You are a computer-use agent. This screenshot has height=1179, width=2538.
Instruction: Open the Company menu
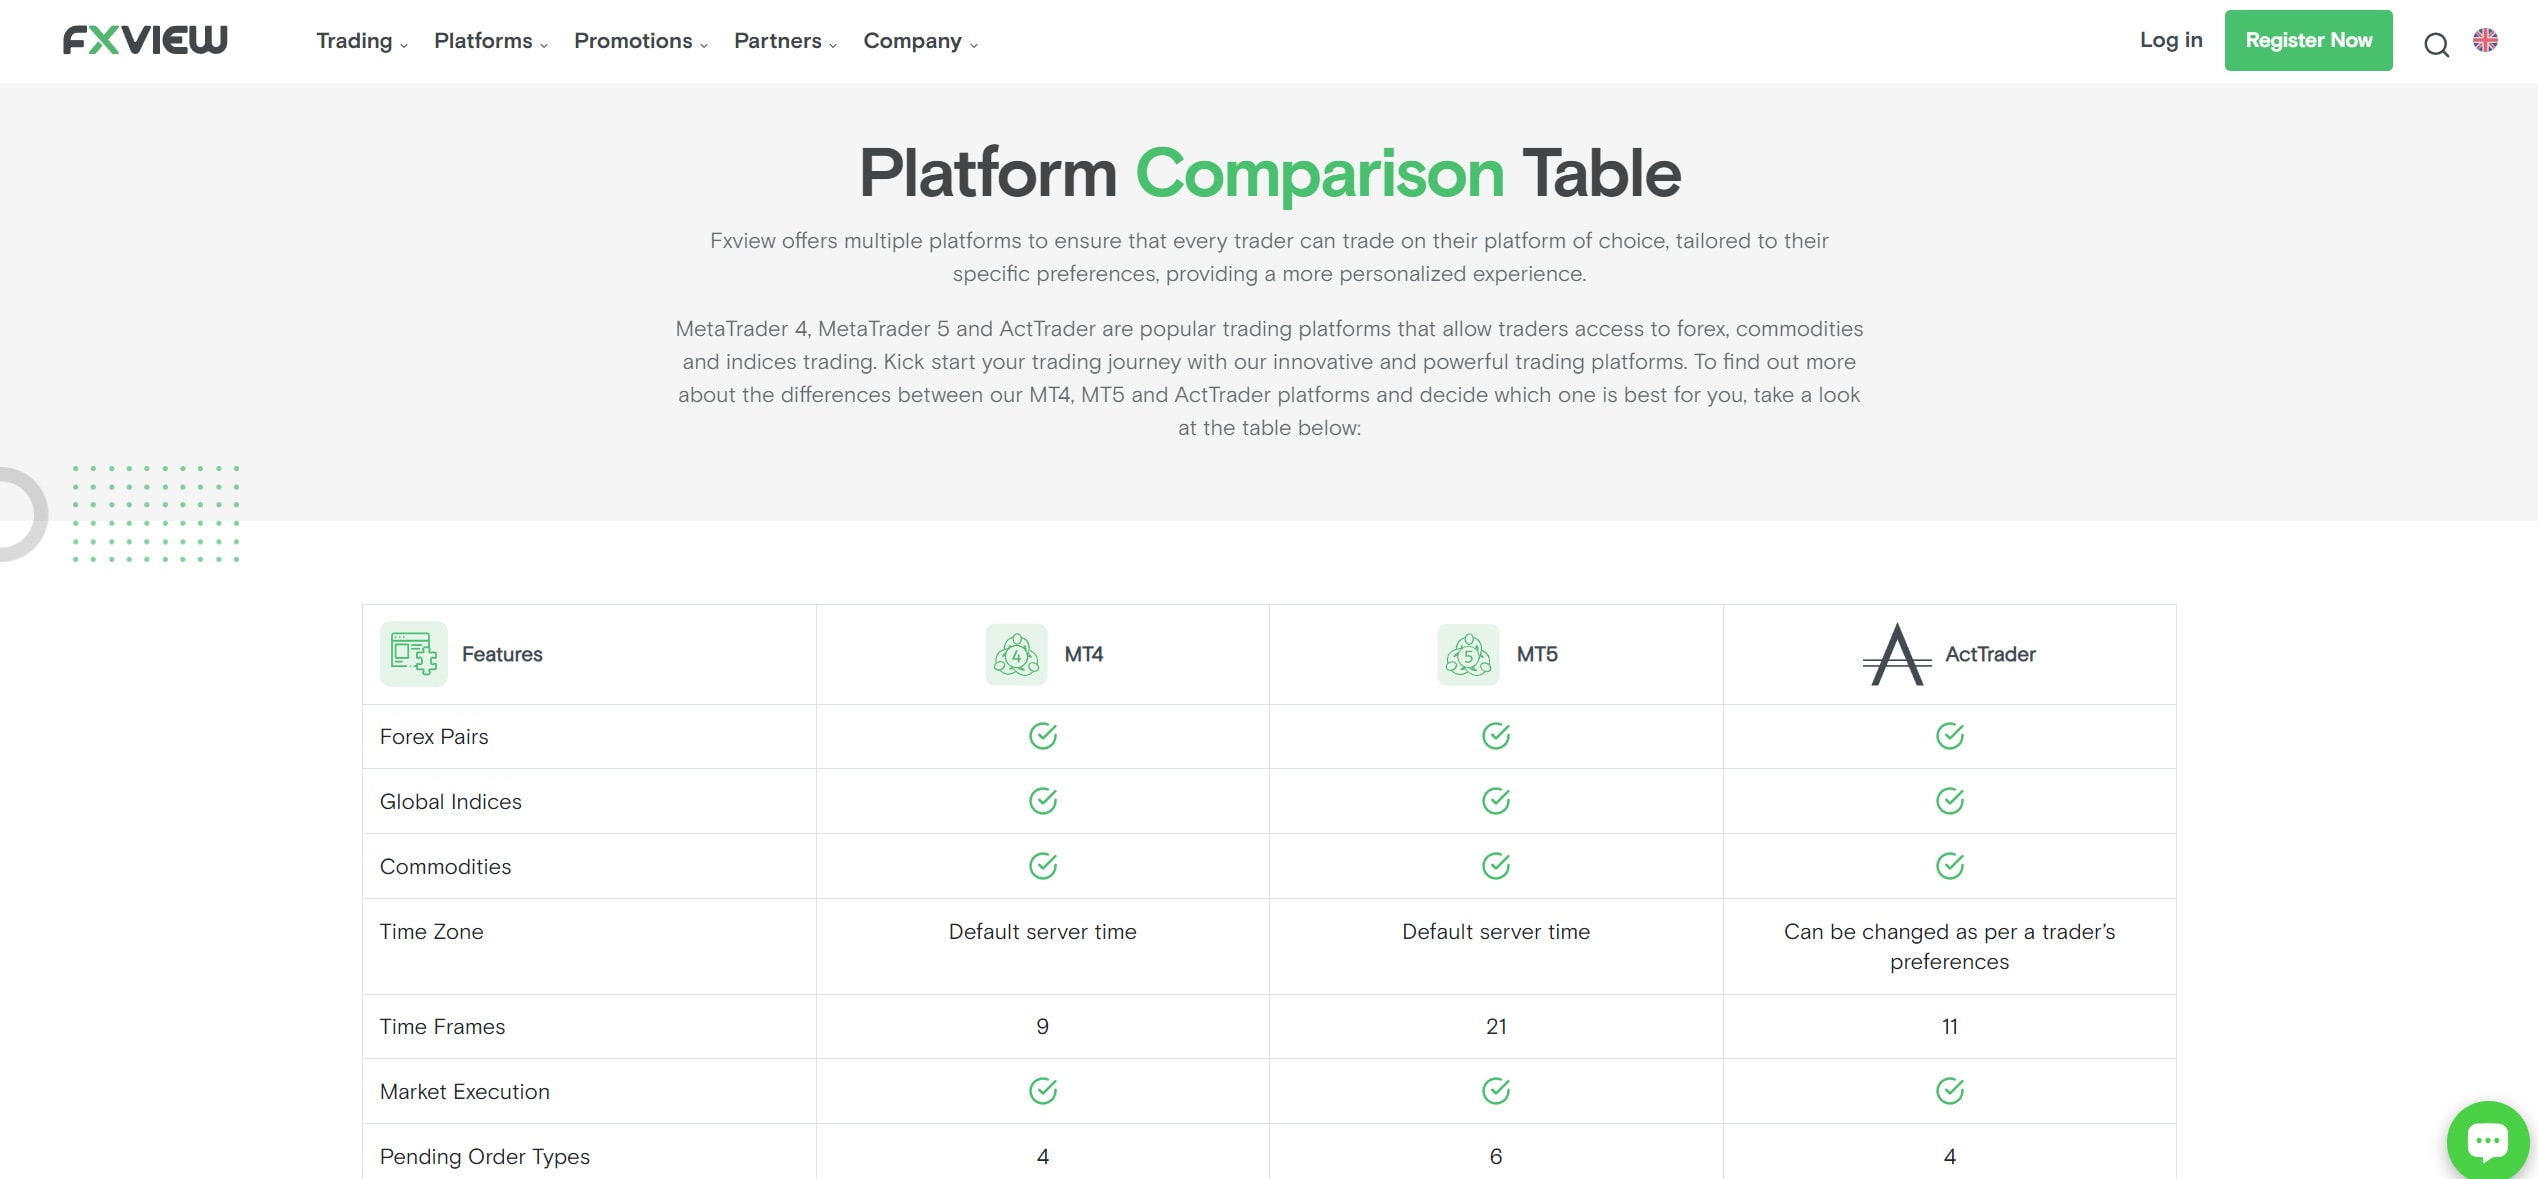(912, 41)
